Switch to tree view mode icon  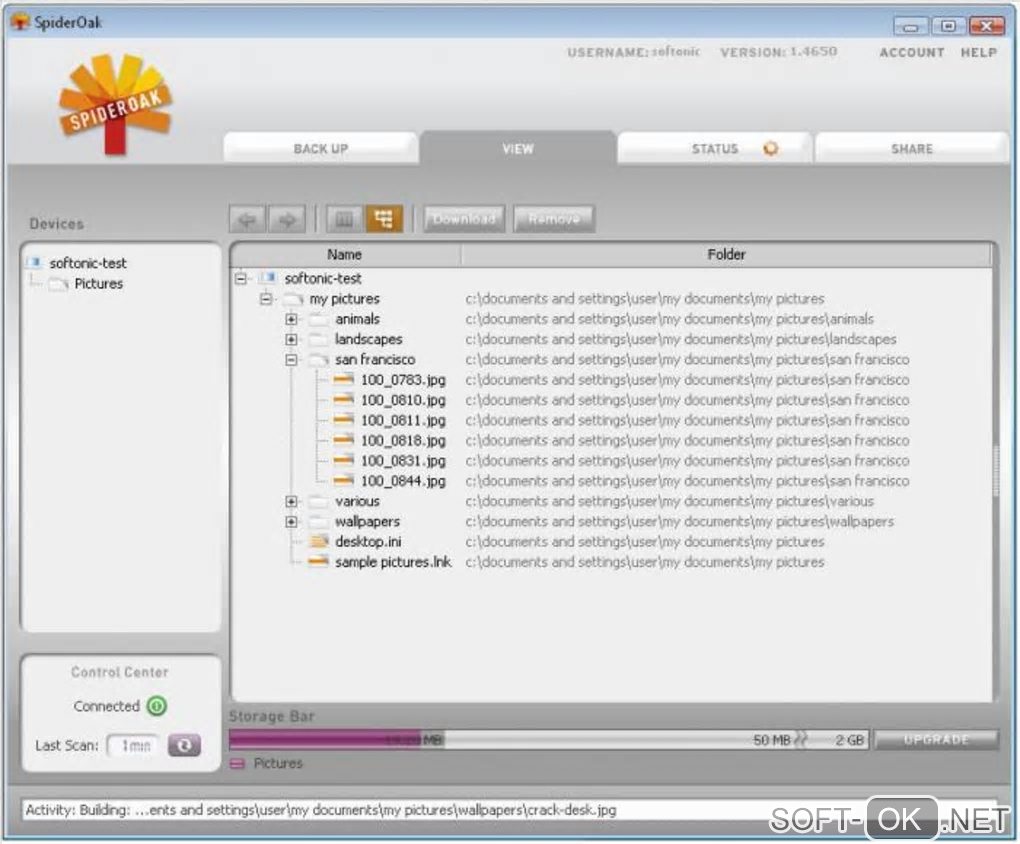[384, 219]
